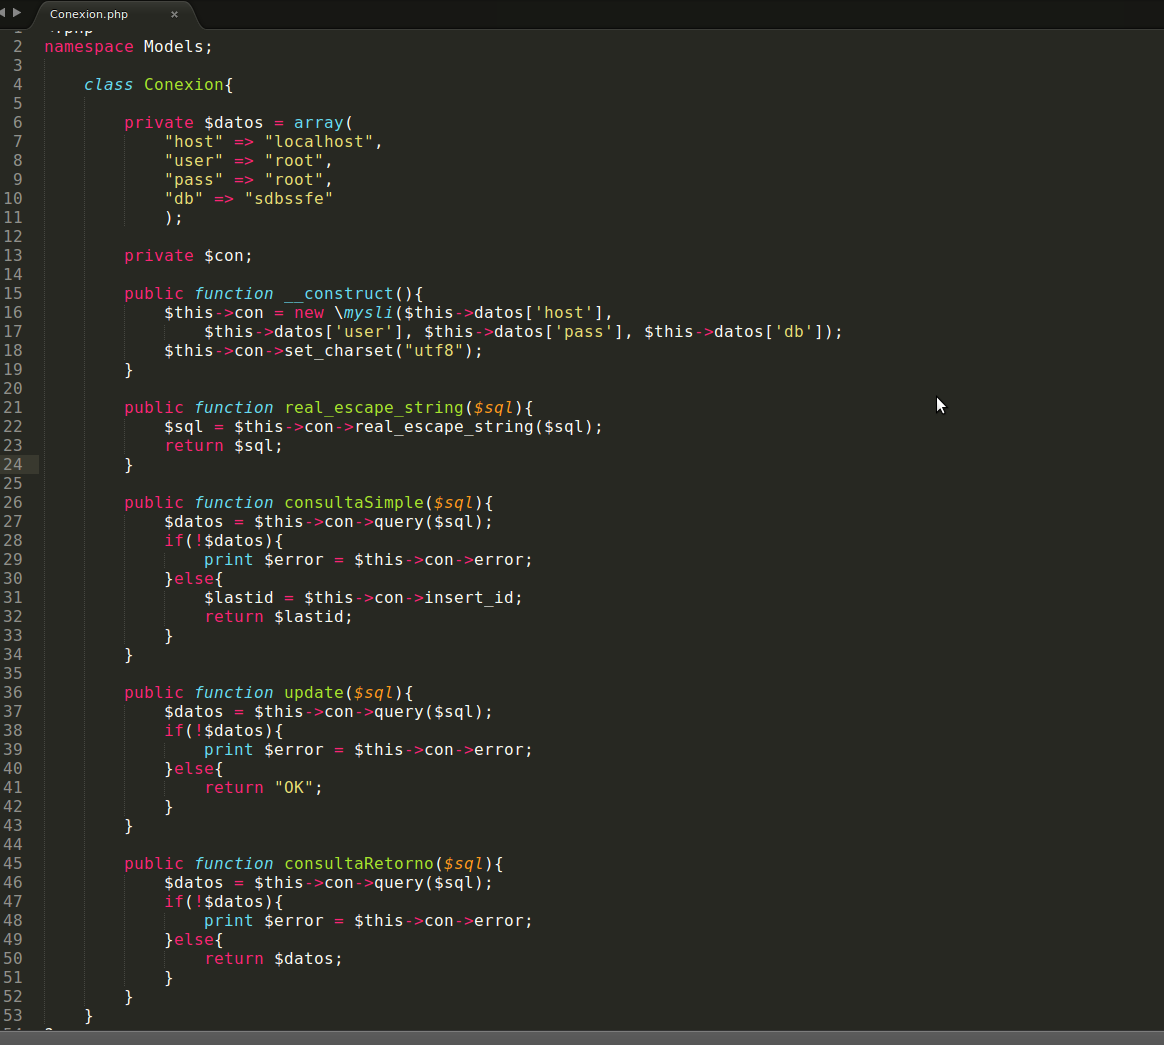The width and height of the screenshot is (1164, 1045).
Task: Click line number 21 in the gutter
Action: (x=16, y=407)
